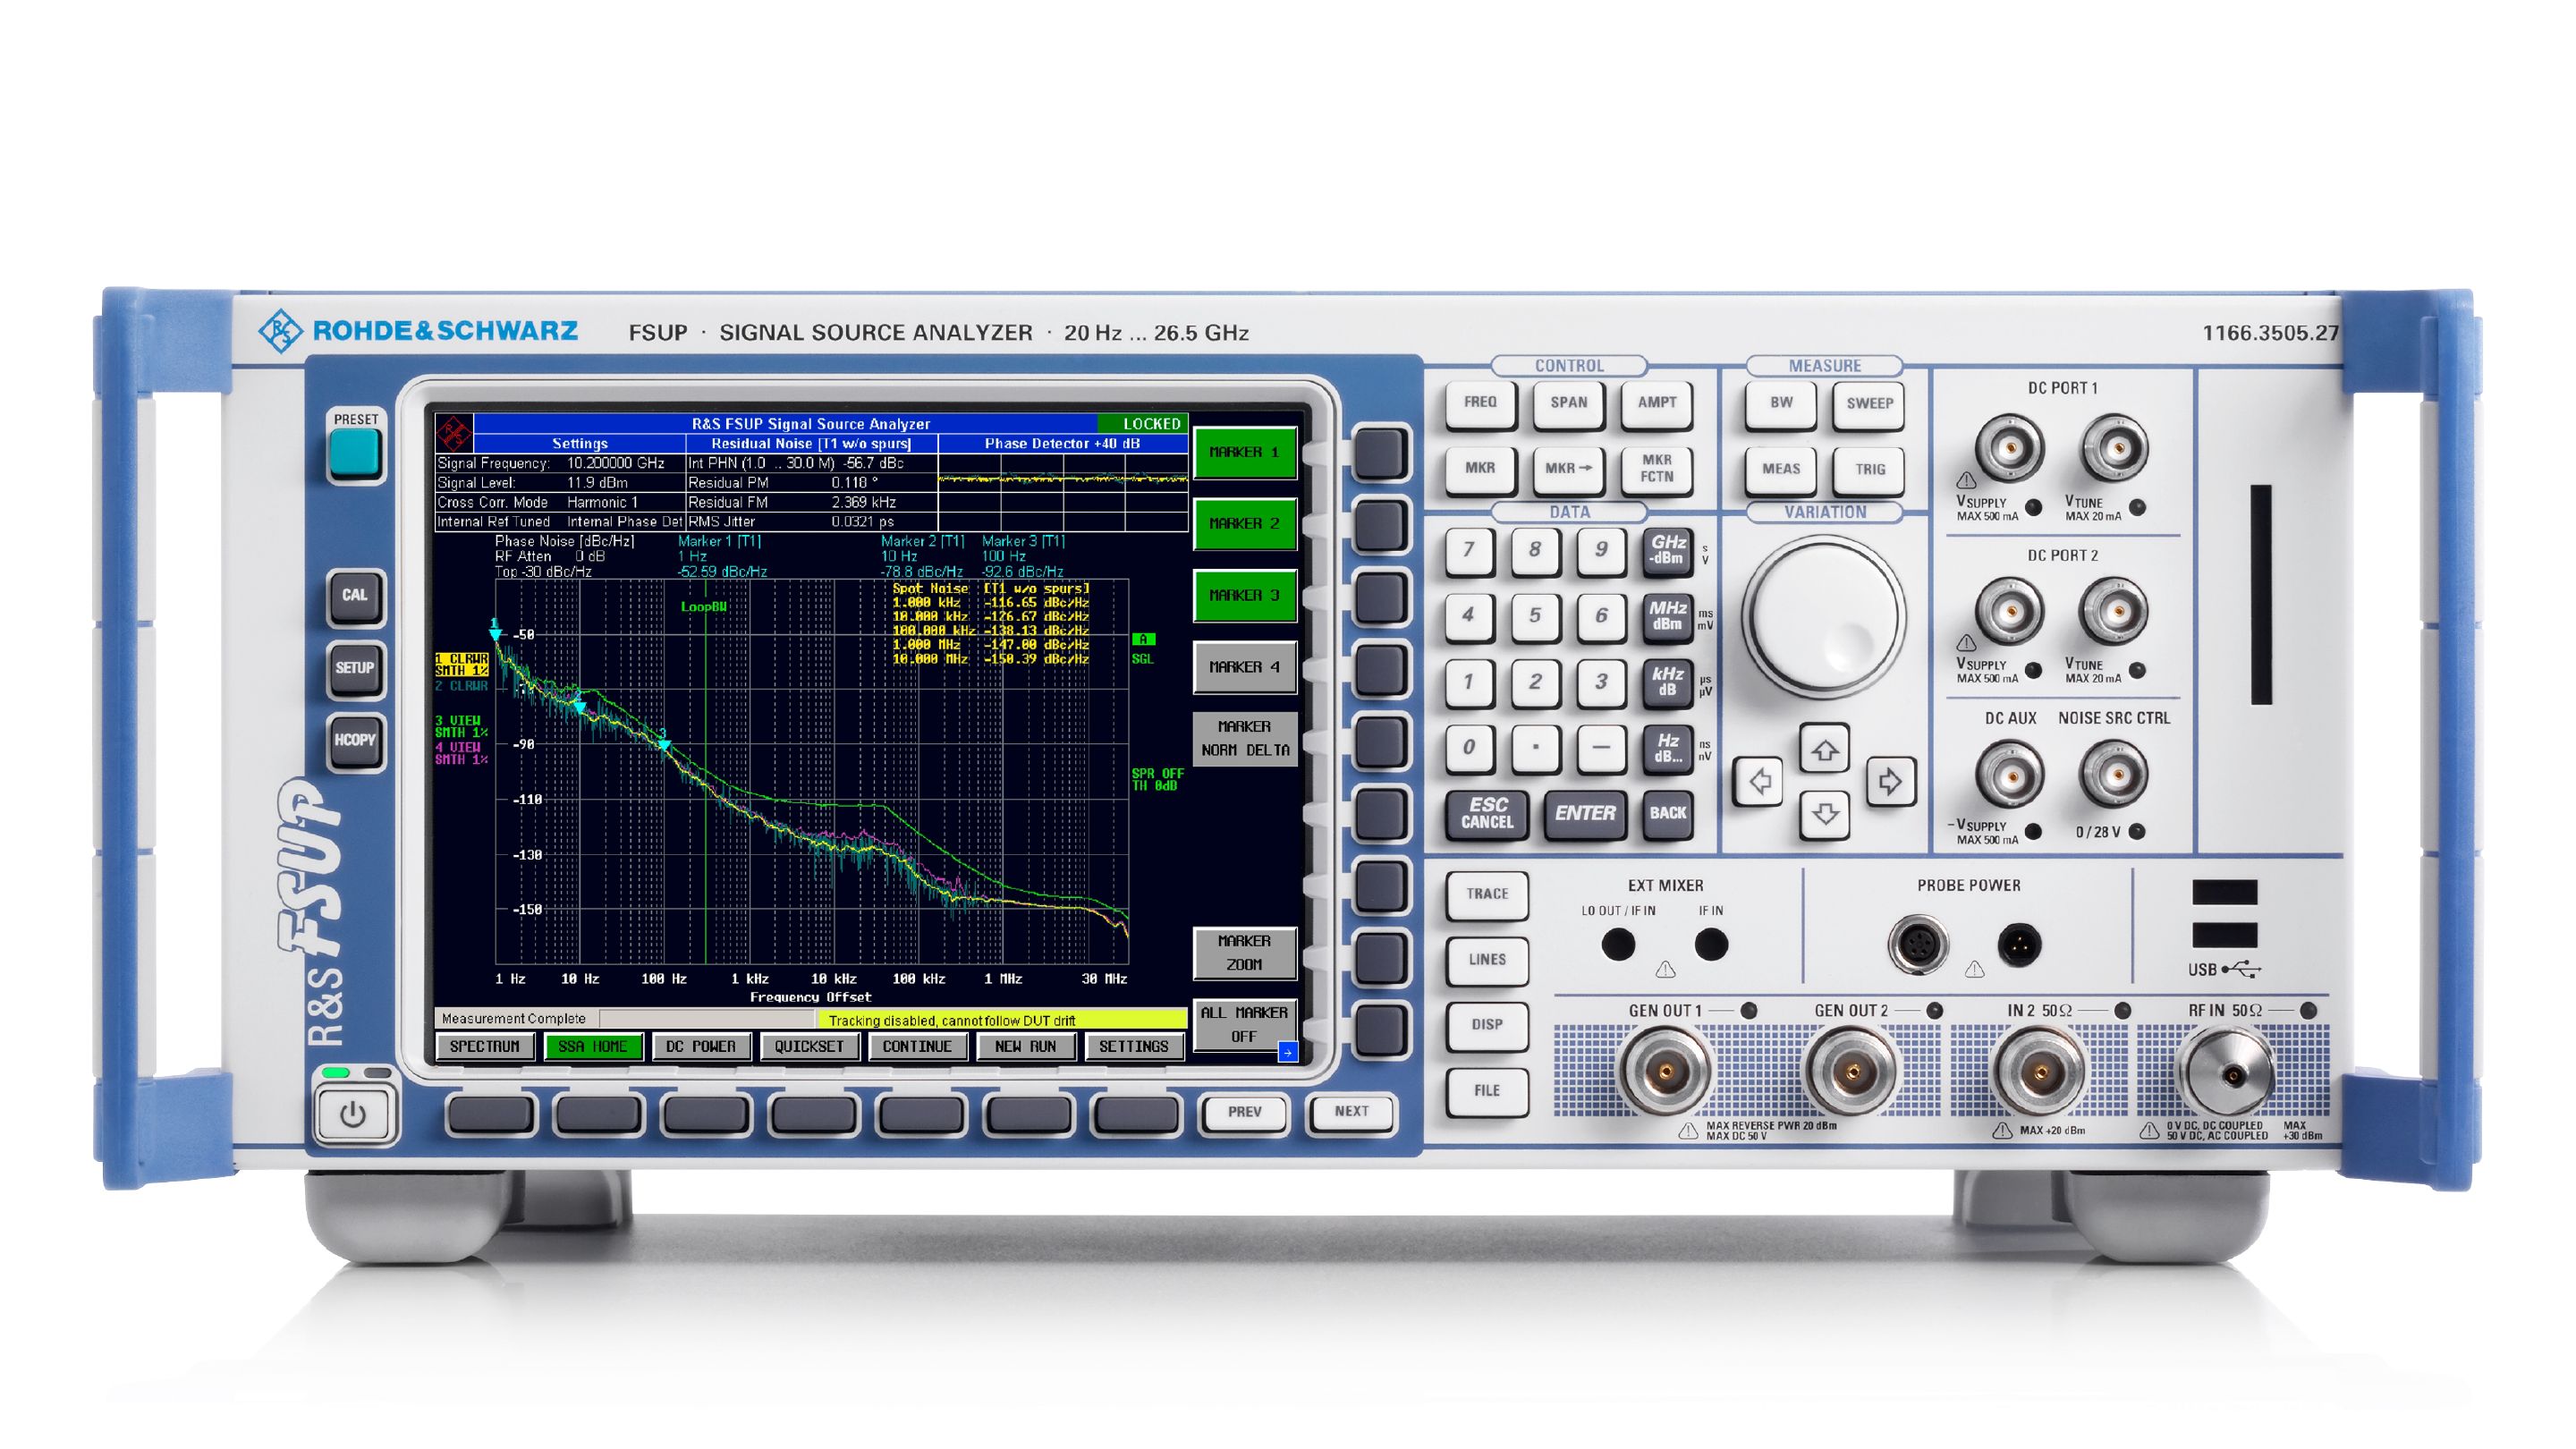The width and height of the screenshot is (2576, 1449).
Task: Select the SSA HOME softkey tab
Action: [596, 1046]
